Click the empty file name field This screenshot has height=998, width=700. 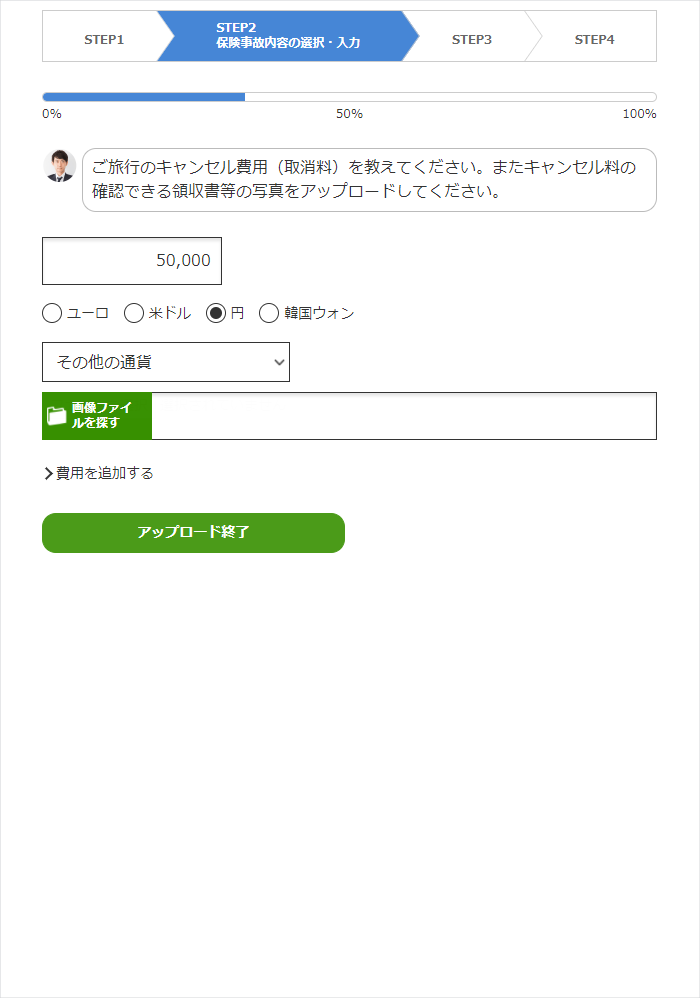coord(403,416)
